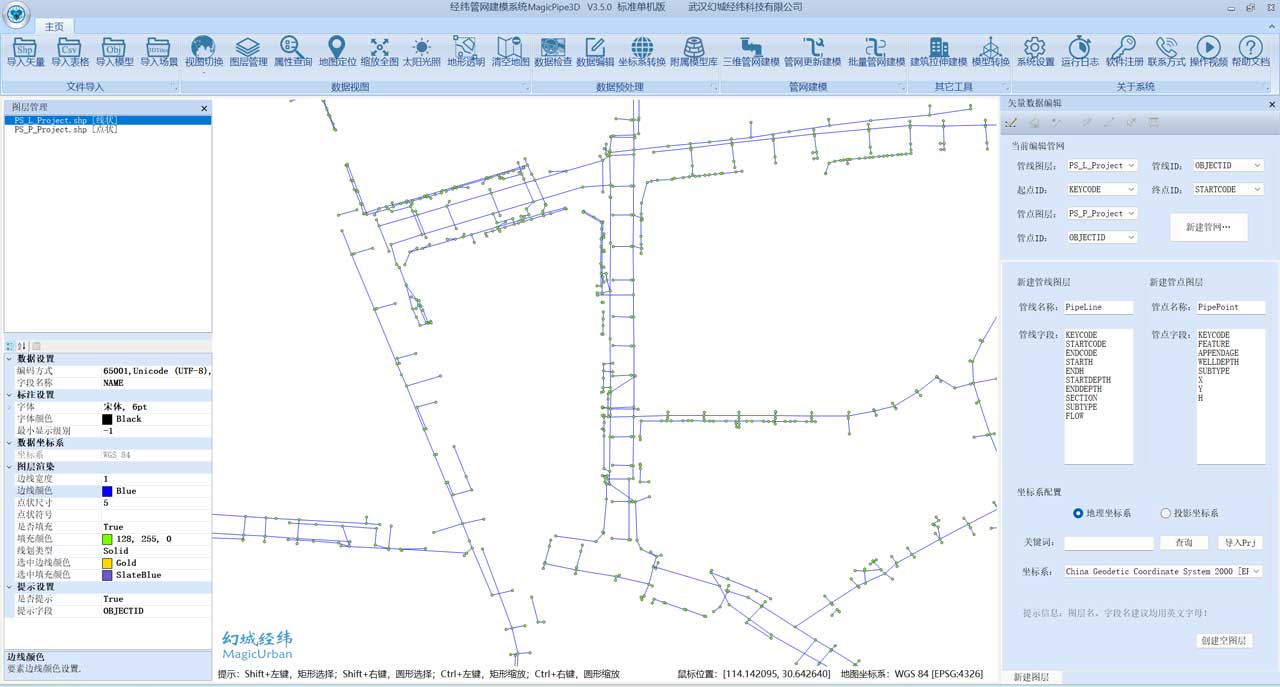Switch to the 主页 ribbon tab
Screen dimensions: 1280x687
(x=54, y=26)
